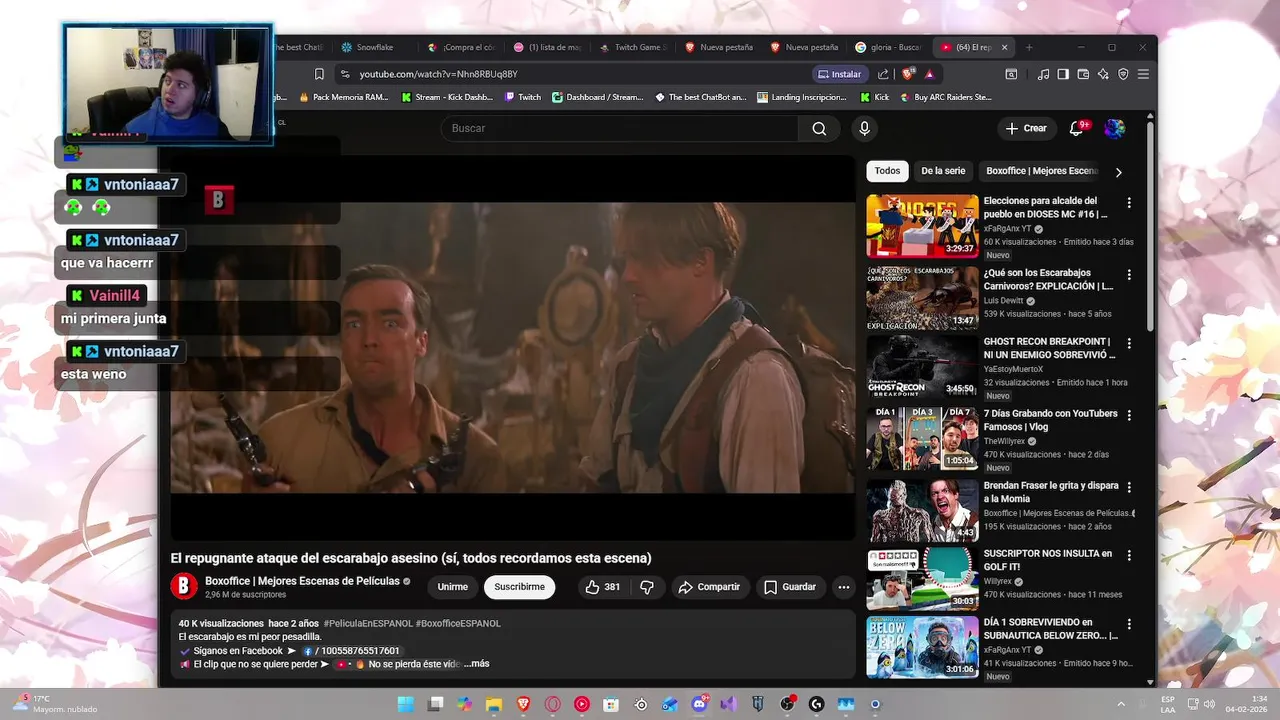Click the Guardar button
Screen dimensions: 1280x720
pos(790,587)
